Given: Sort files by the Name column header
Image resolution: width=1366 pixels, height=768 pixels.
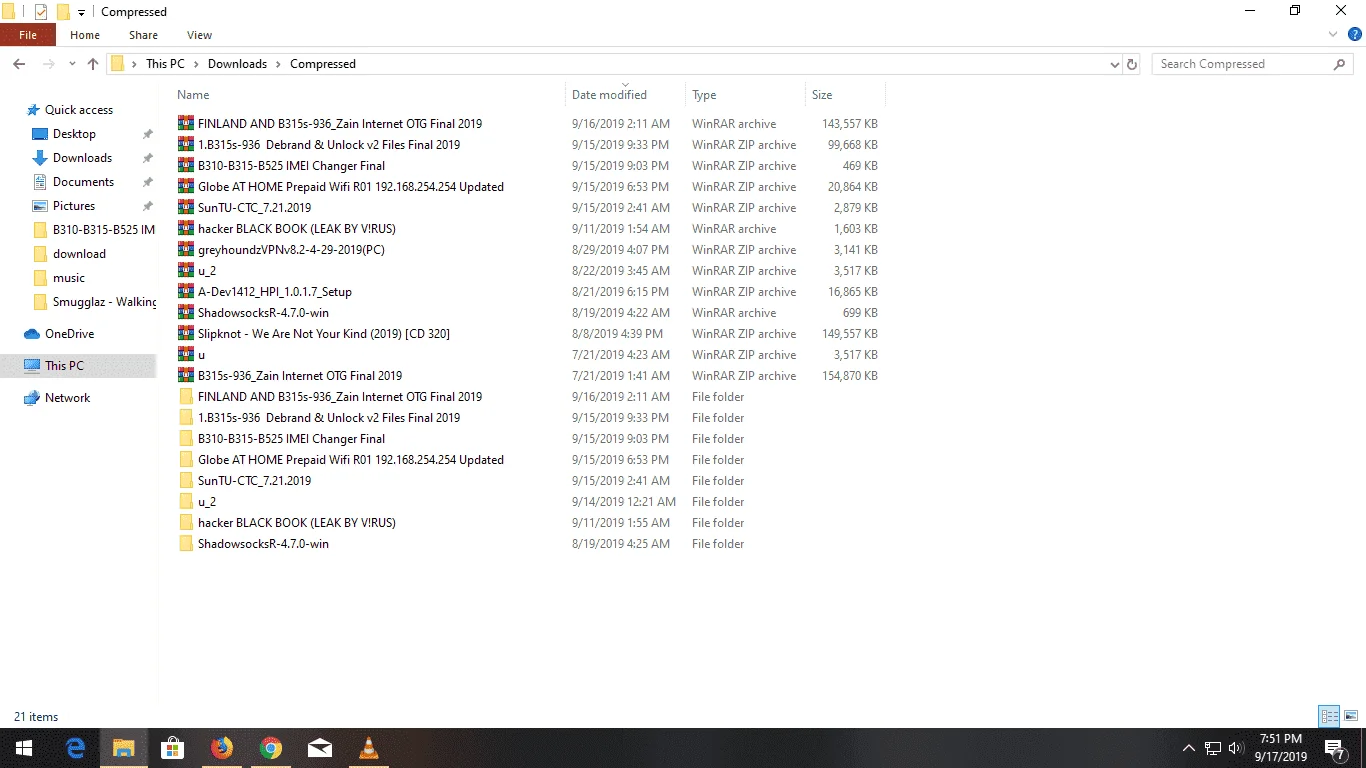Looking at the screenshot, I should pos(193,95).
